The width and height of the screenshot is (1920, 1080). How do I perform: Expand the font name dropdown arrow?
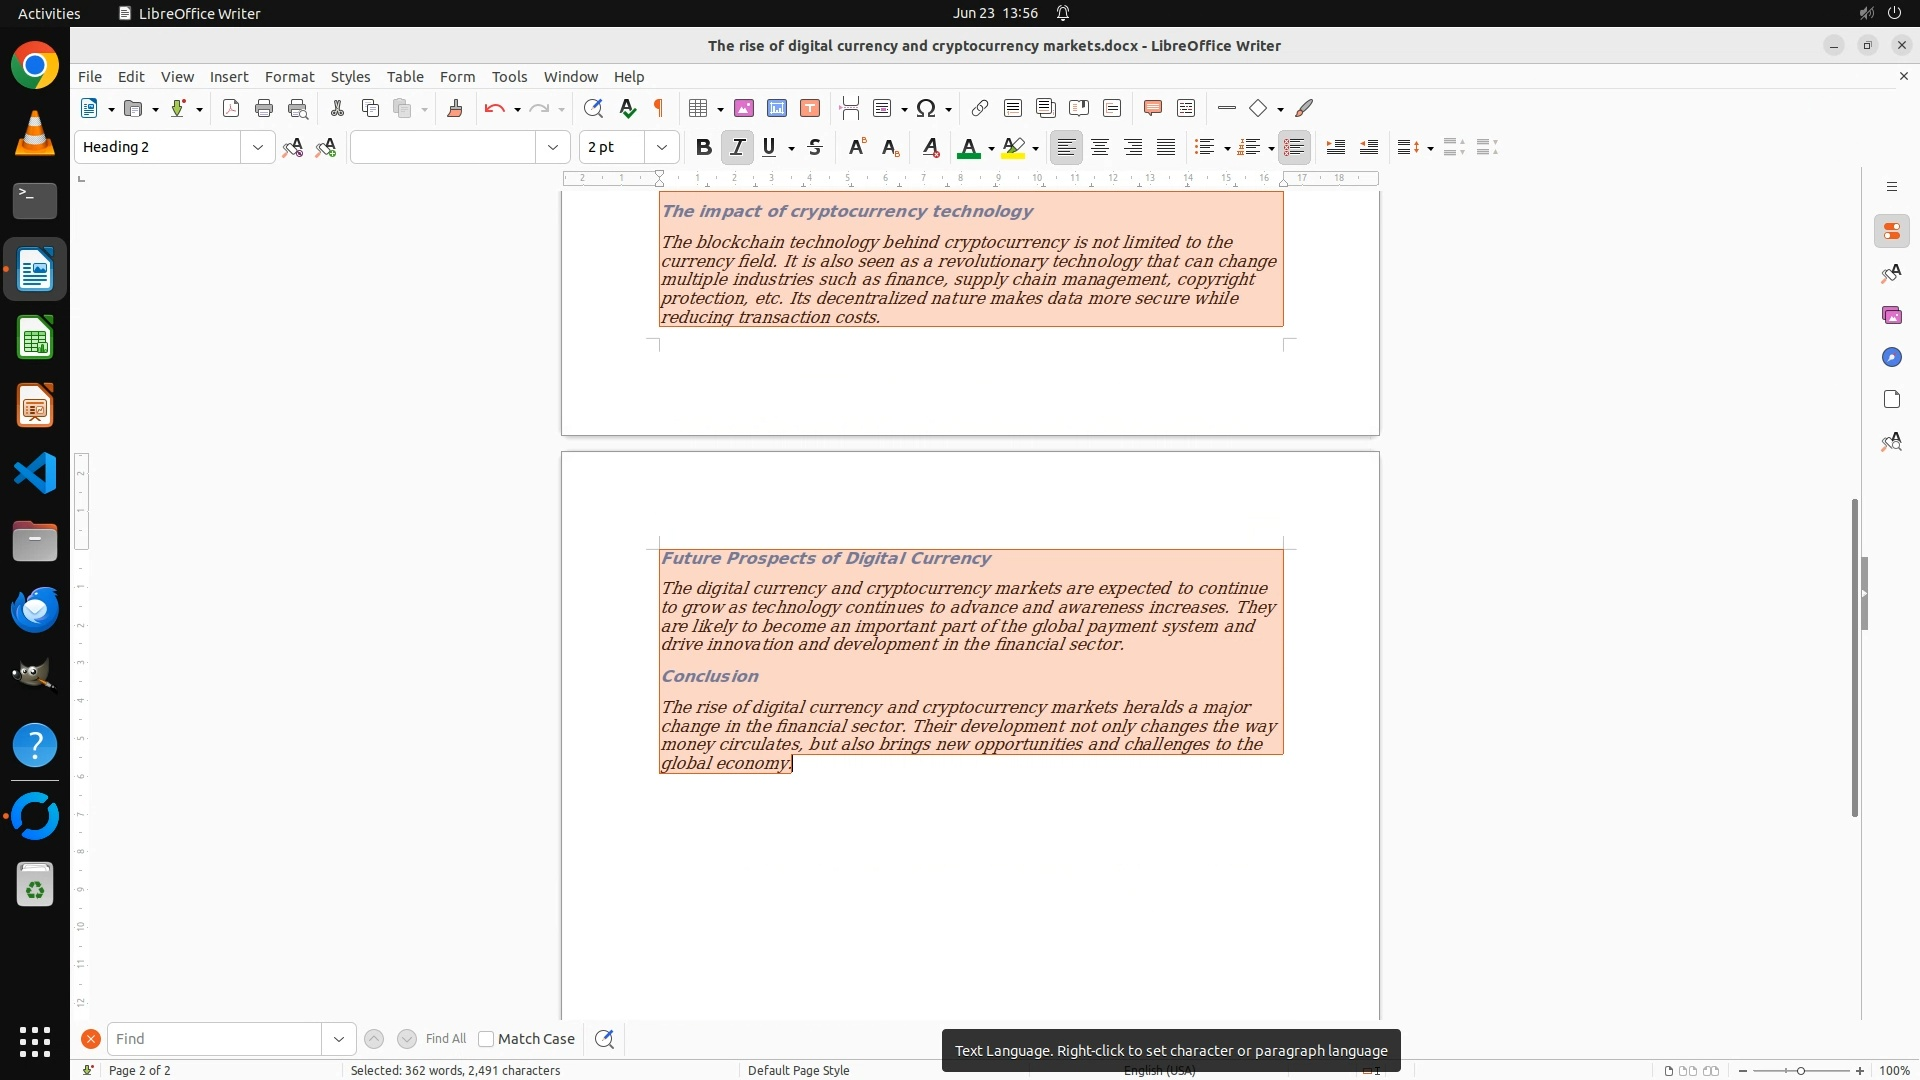pyautogui.click(x=552, y=147)
